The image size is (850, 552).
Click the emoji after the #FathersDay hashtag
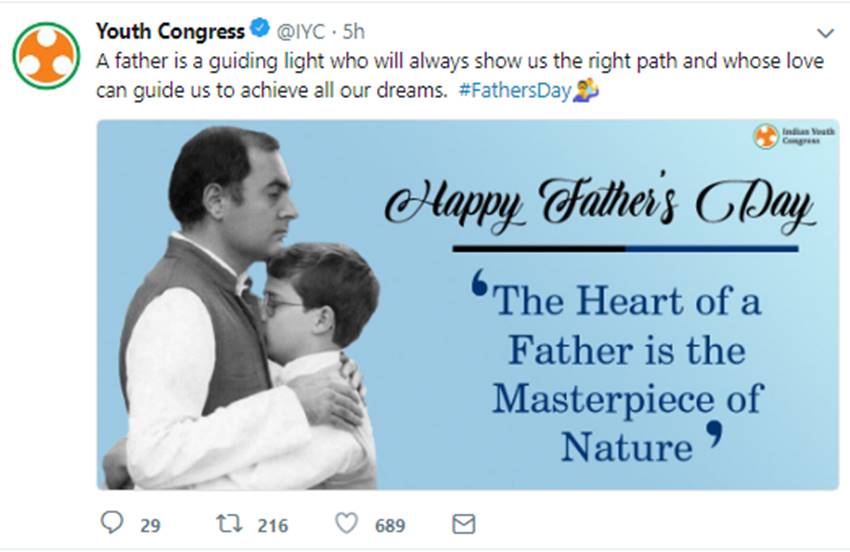click(586, 92)
